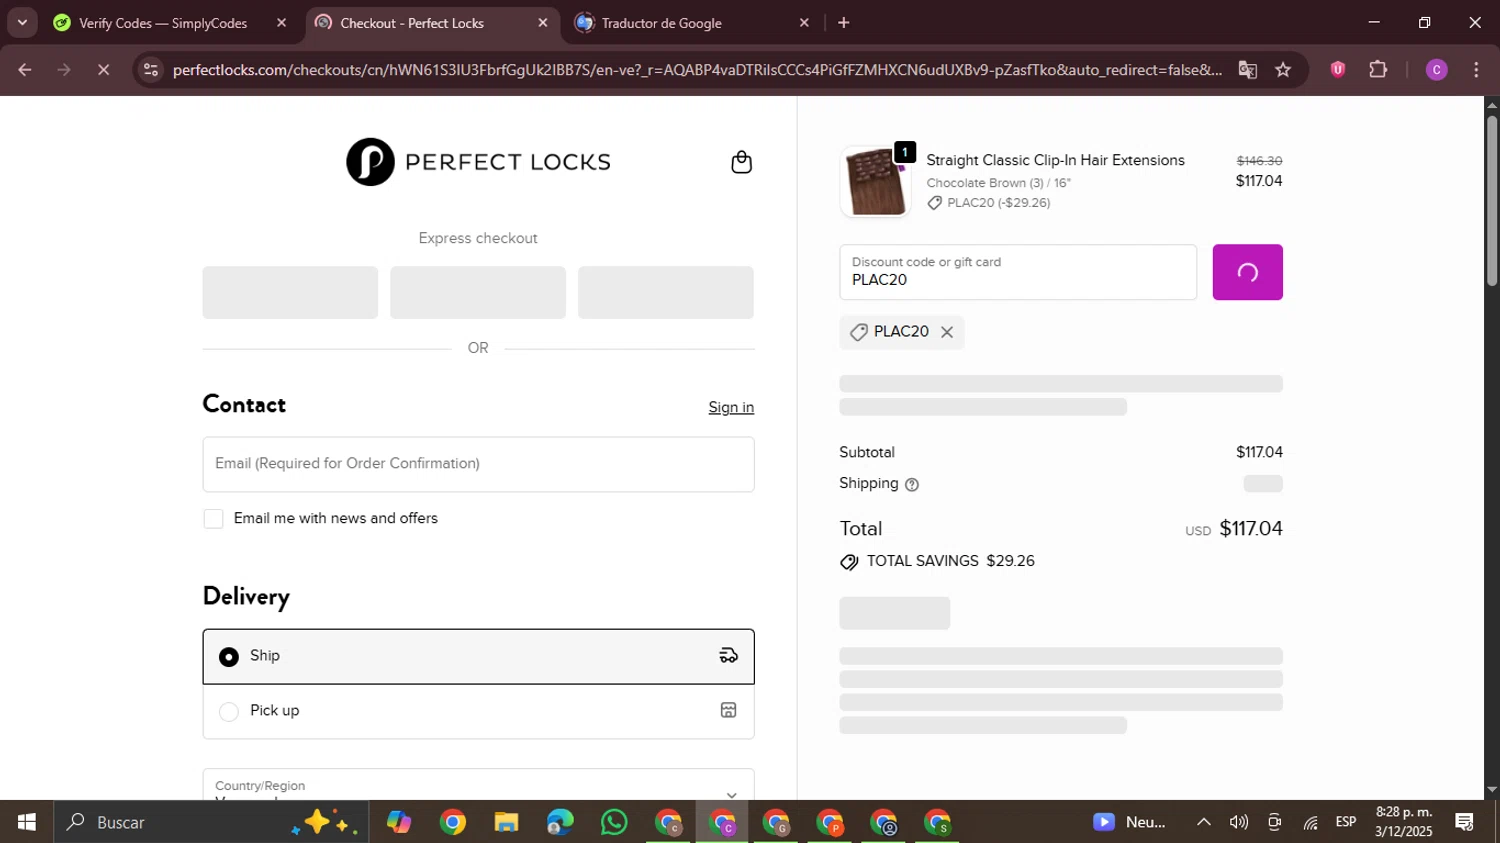Click the shipping help question icon
Viewport: 1500px width, 843px height.
click(x=912, y=485)
